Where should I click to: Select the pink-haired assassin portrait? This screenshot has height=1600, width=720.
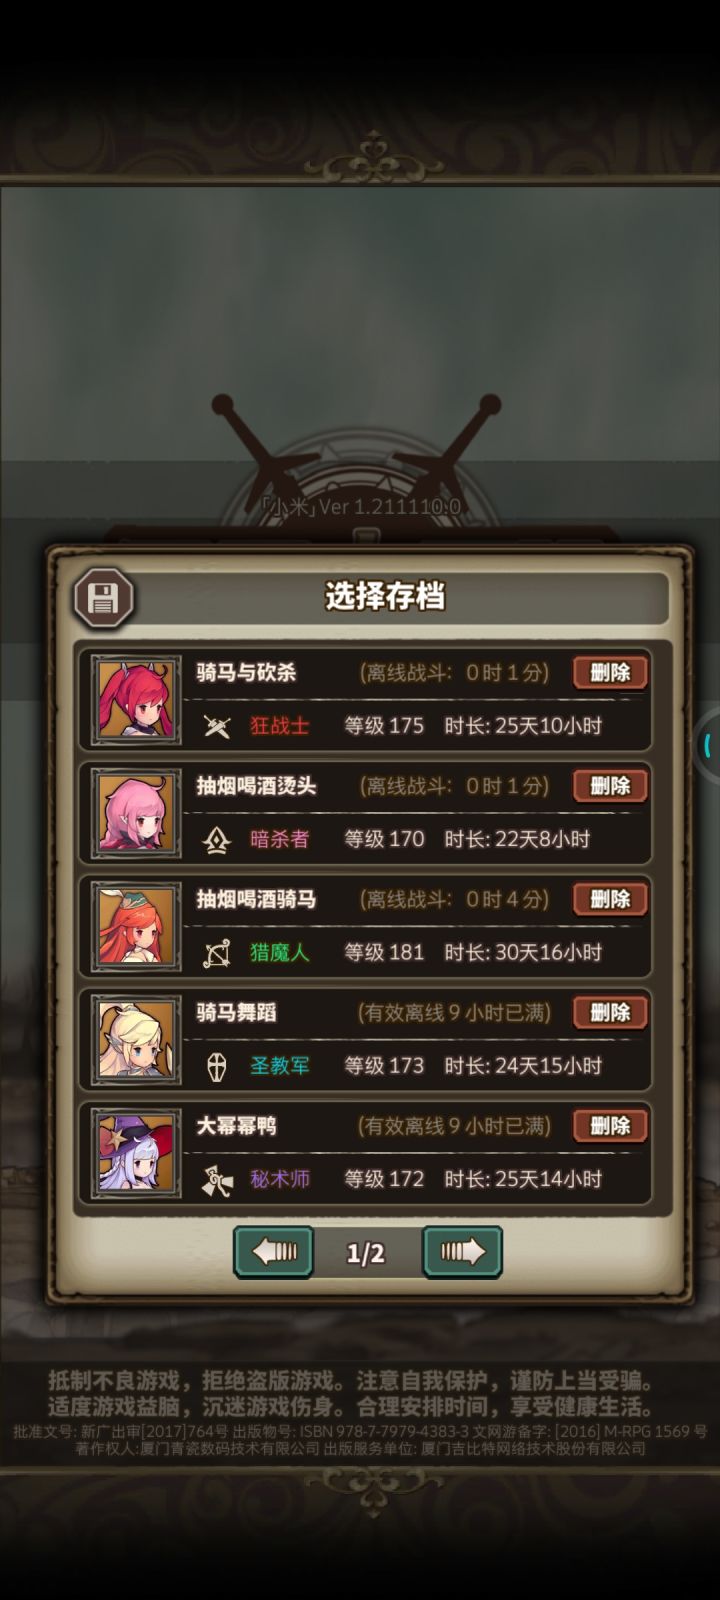(x=136, y=812)
